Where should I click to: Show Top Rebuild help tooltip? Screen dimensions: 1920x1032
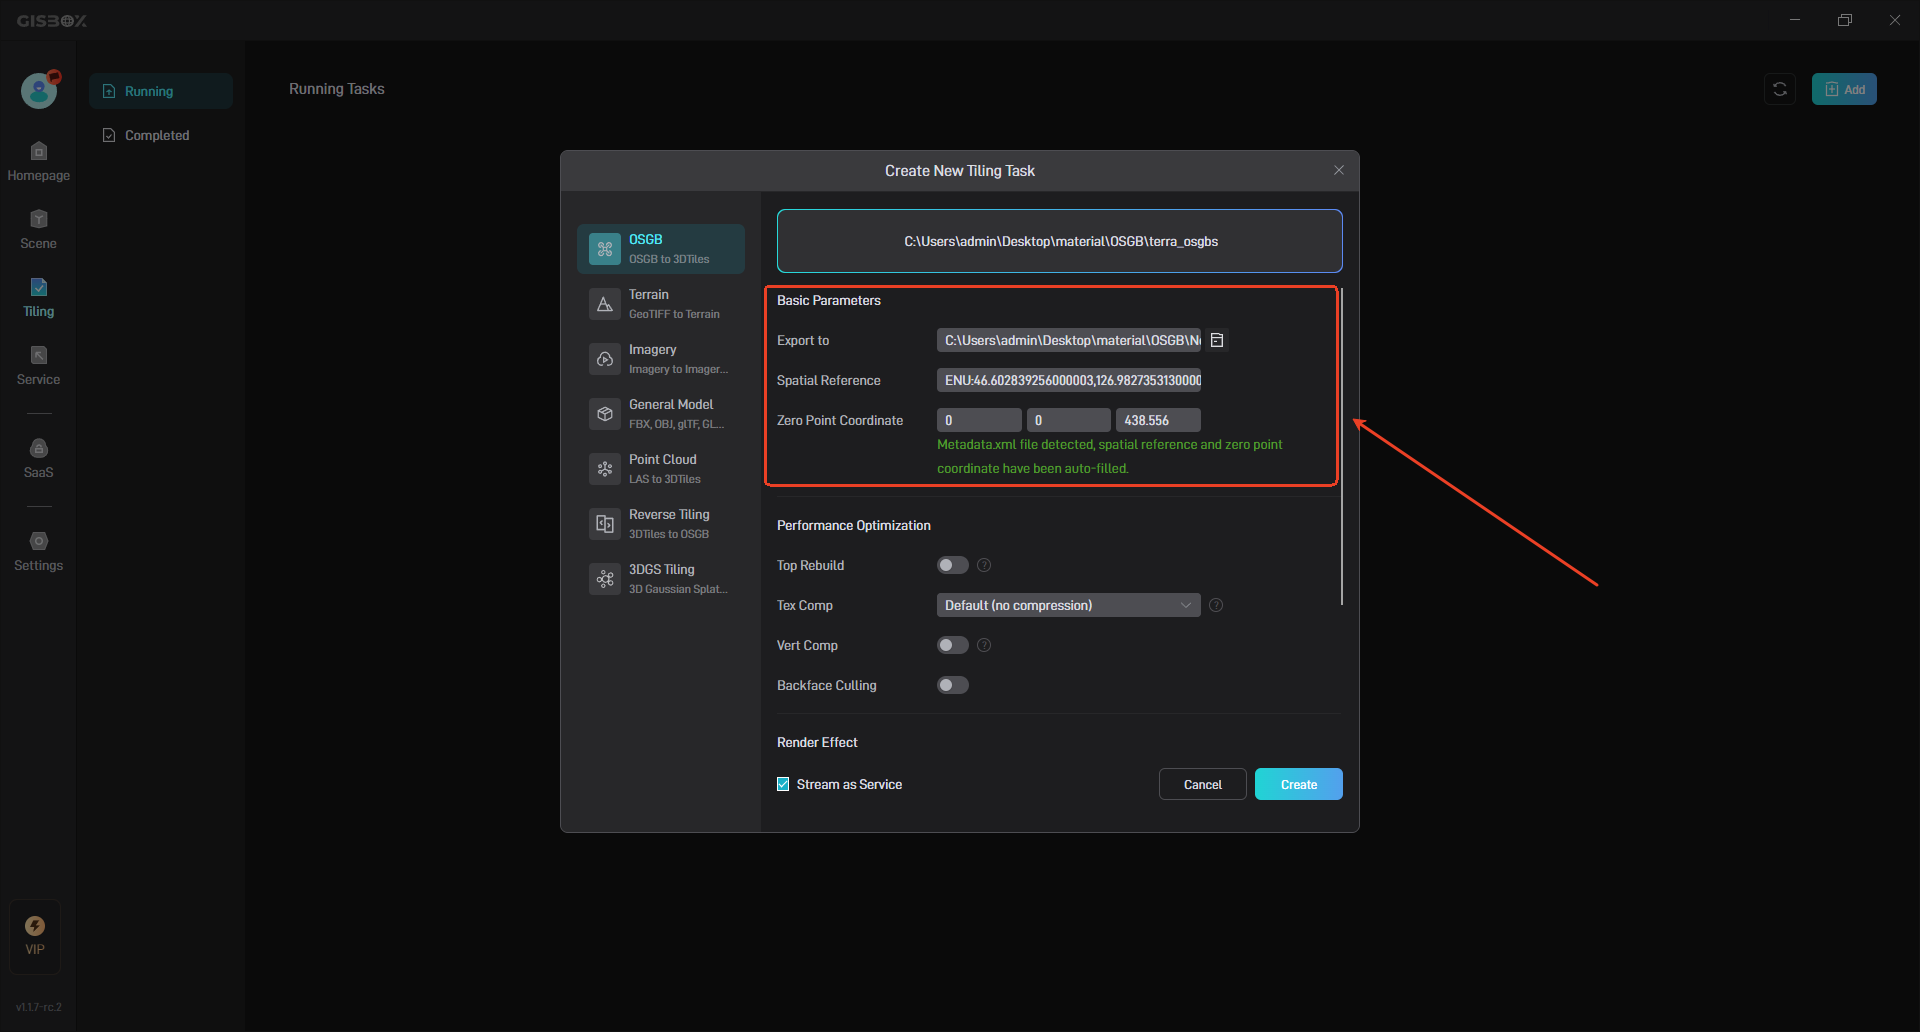(x=984, y=565)
